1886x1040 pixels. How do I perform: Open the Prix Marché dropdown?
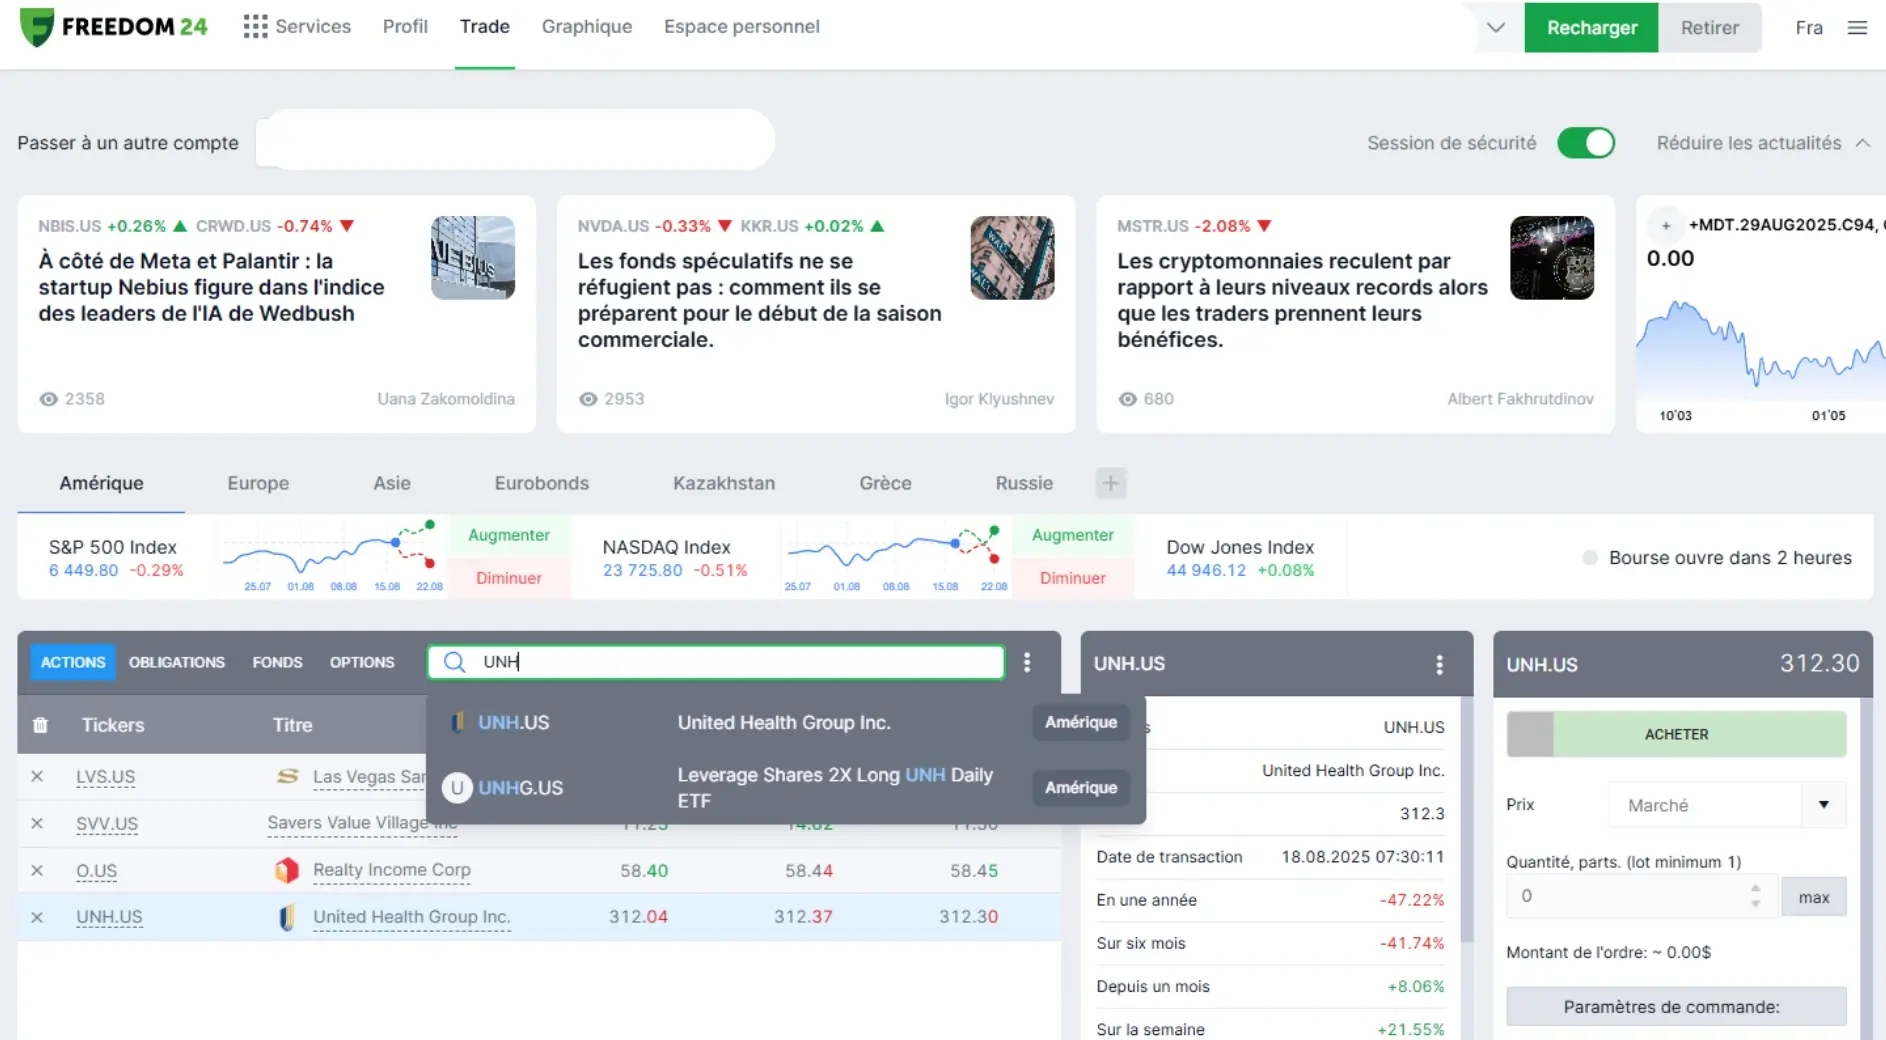pyautogui.click(x=1727, y=805)
